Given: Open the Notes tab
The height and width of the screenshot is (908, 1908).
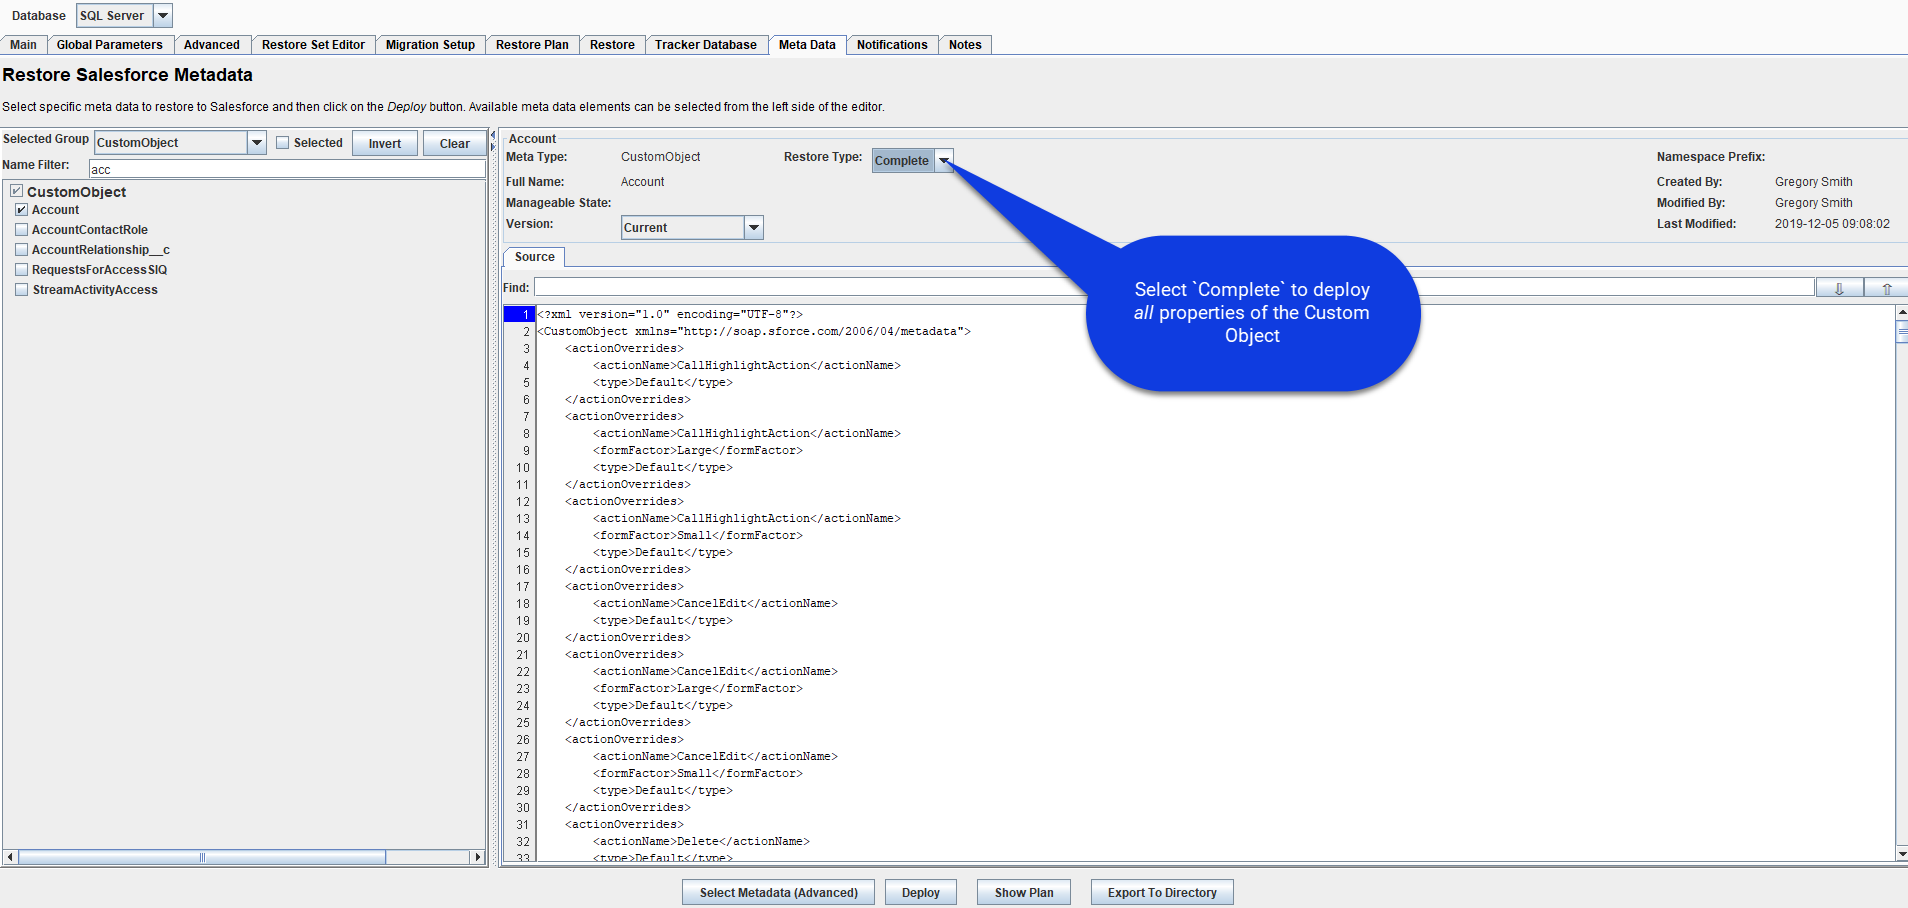Looking at the screenshot, I should (x=965, y=45).
